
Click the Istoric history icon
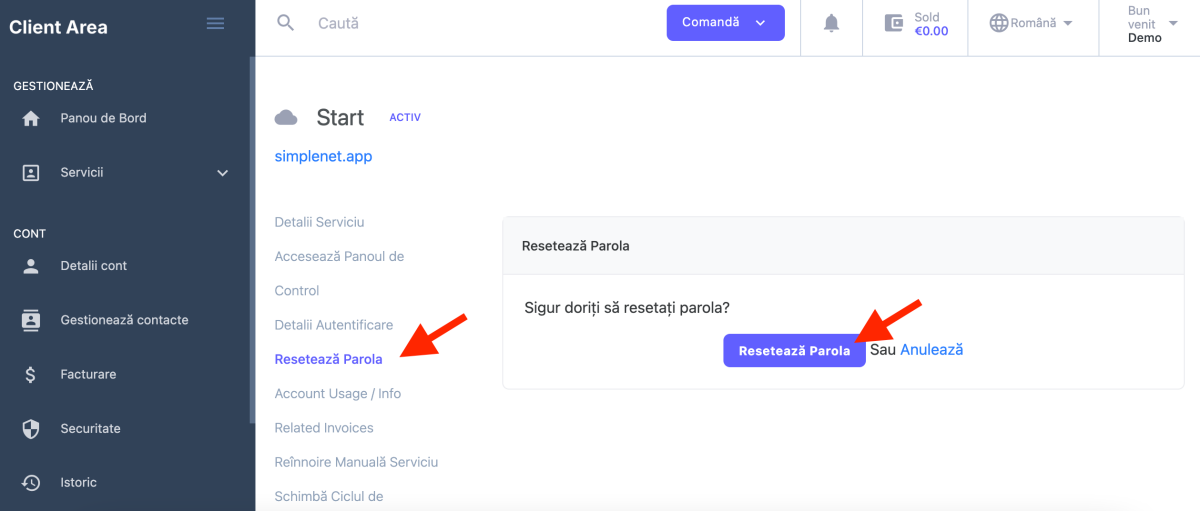[x=31, y=483]
